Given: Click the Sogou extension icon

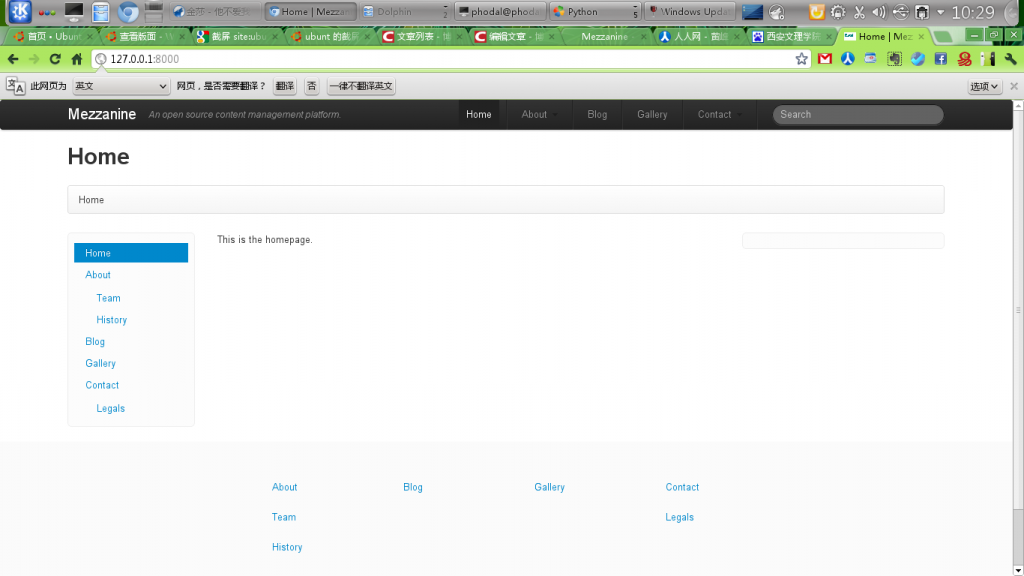Looking at the screenshot, I should click(x=963, y=58).
